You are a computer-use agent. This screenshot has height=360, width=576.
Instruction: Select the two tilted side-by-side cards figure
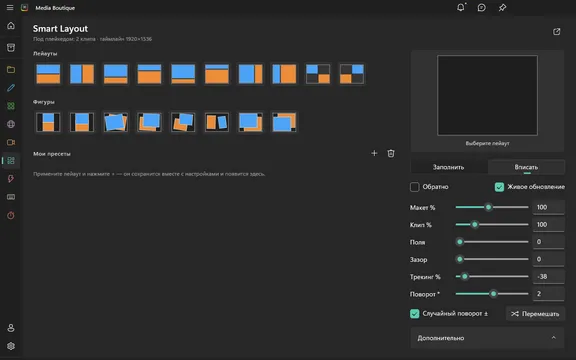[x=217, y=122]
